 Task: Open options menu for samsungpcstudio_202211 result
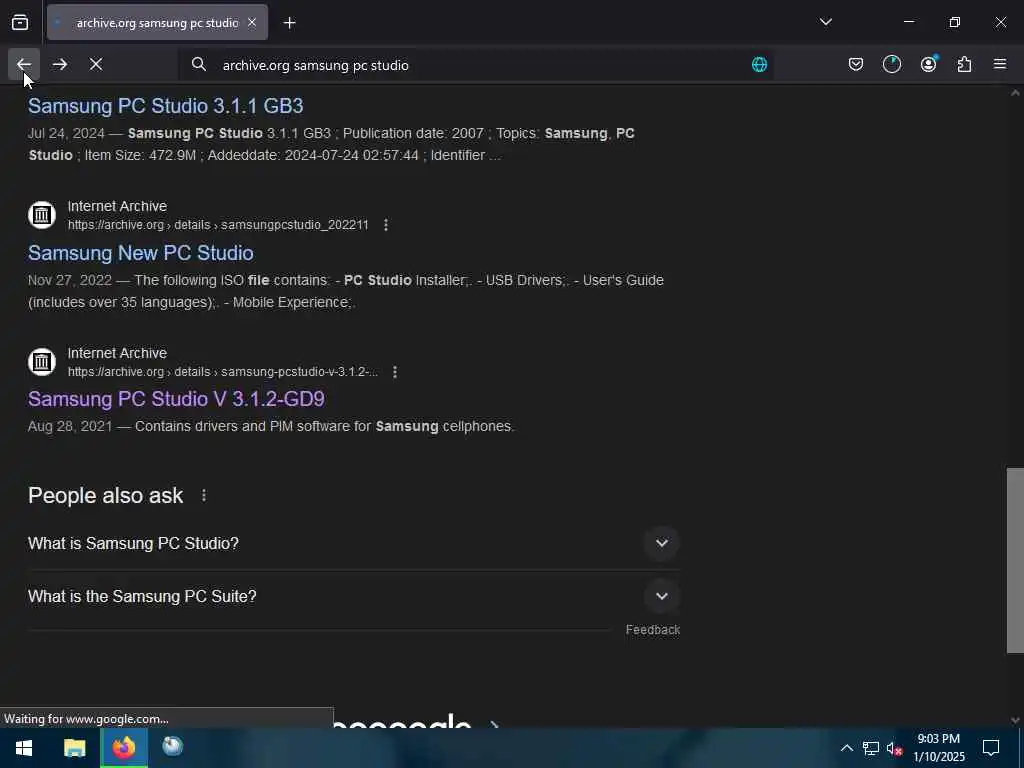coord(386,225)
